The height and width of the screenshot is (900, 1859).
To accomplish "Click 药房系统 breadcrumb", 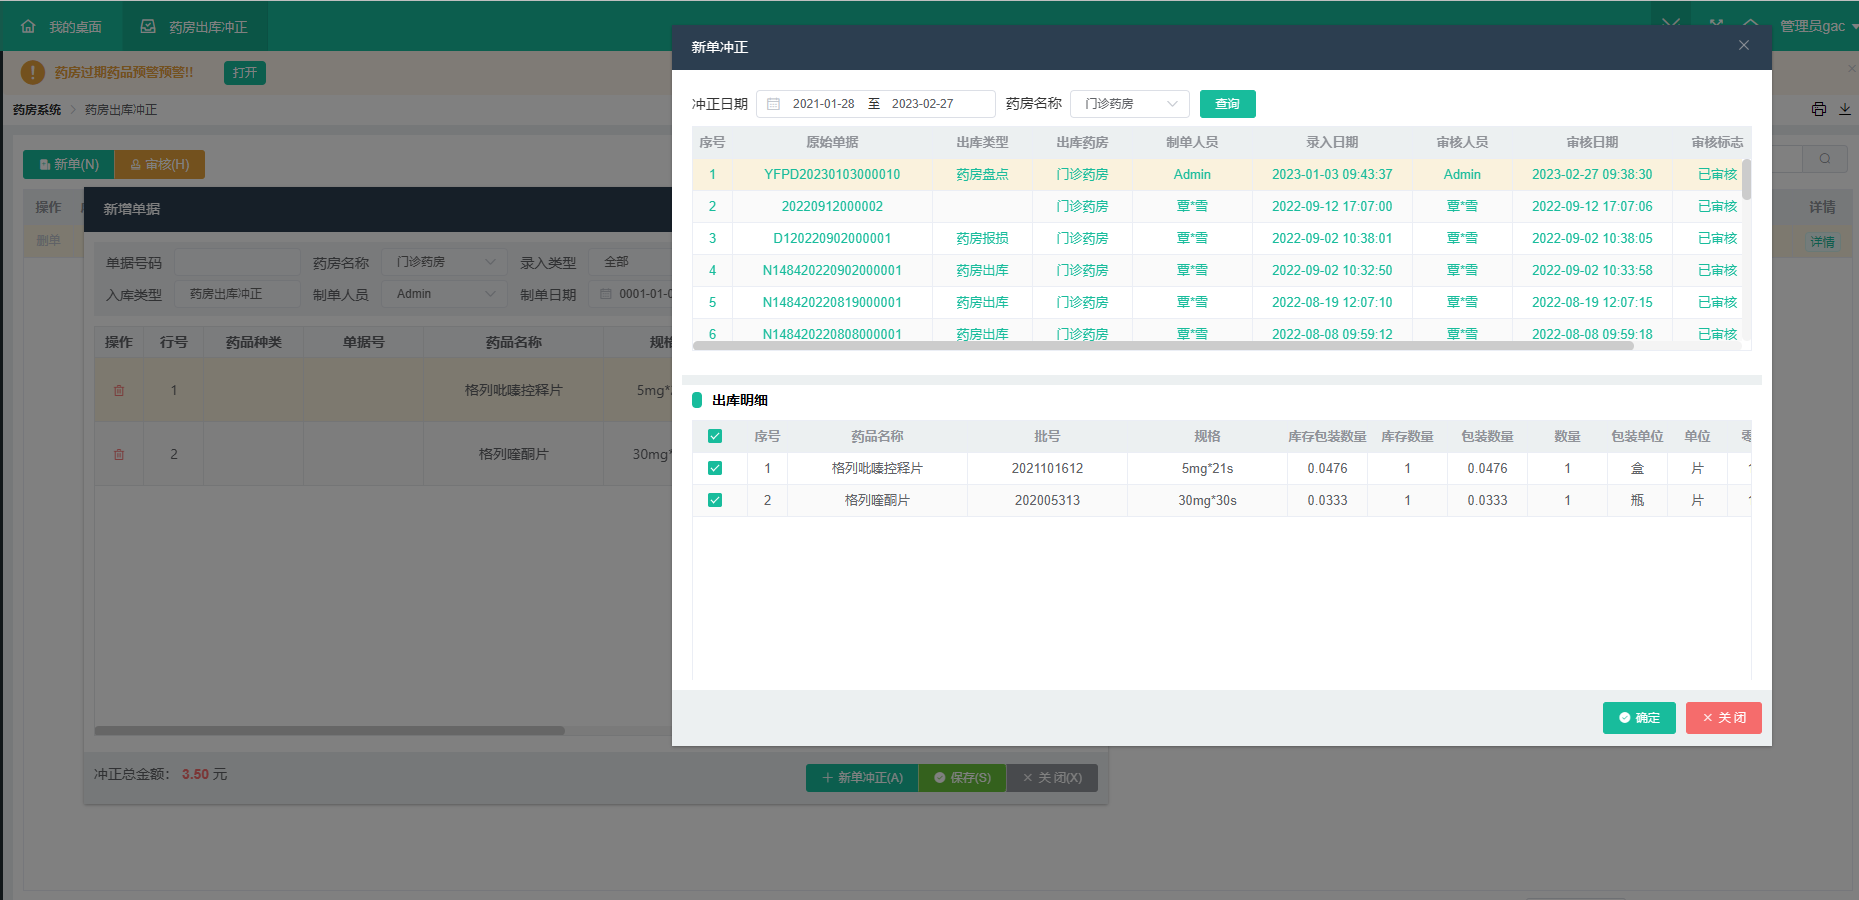I will point(37,110).
